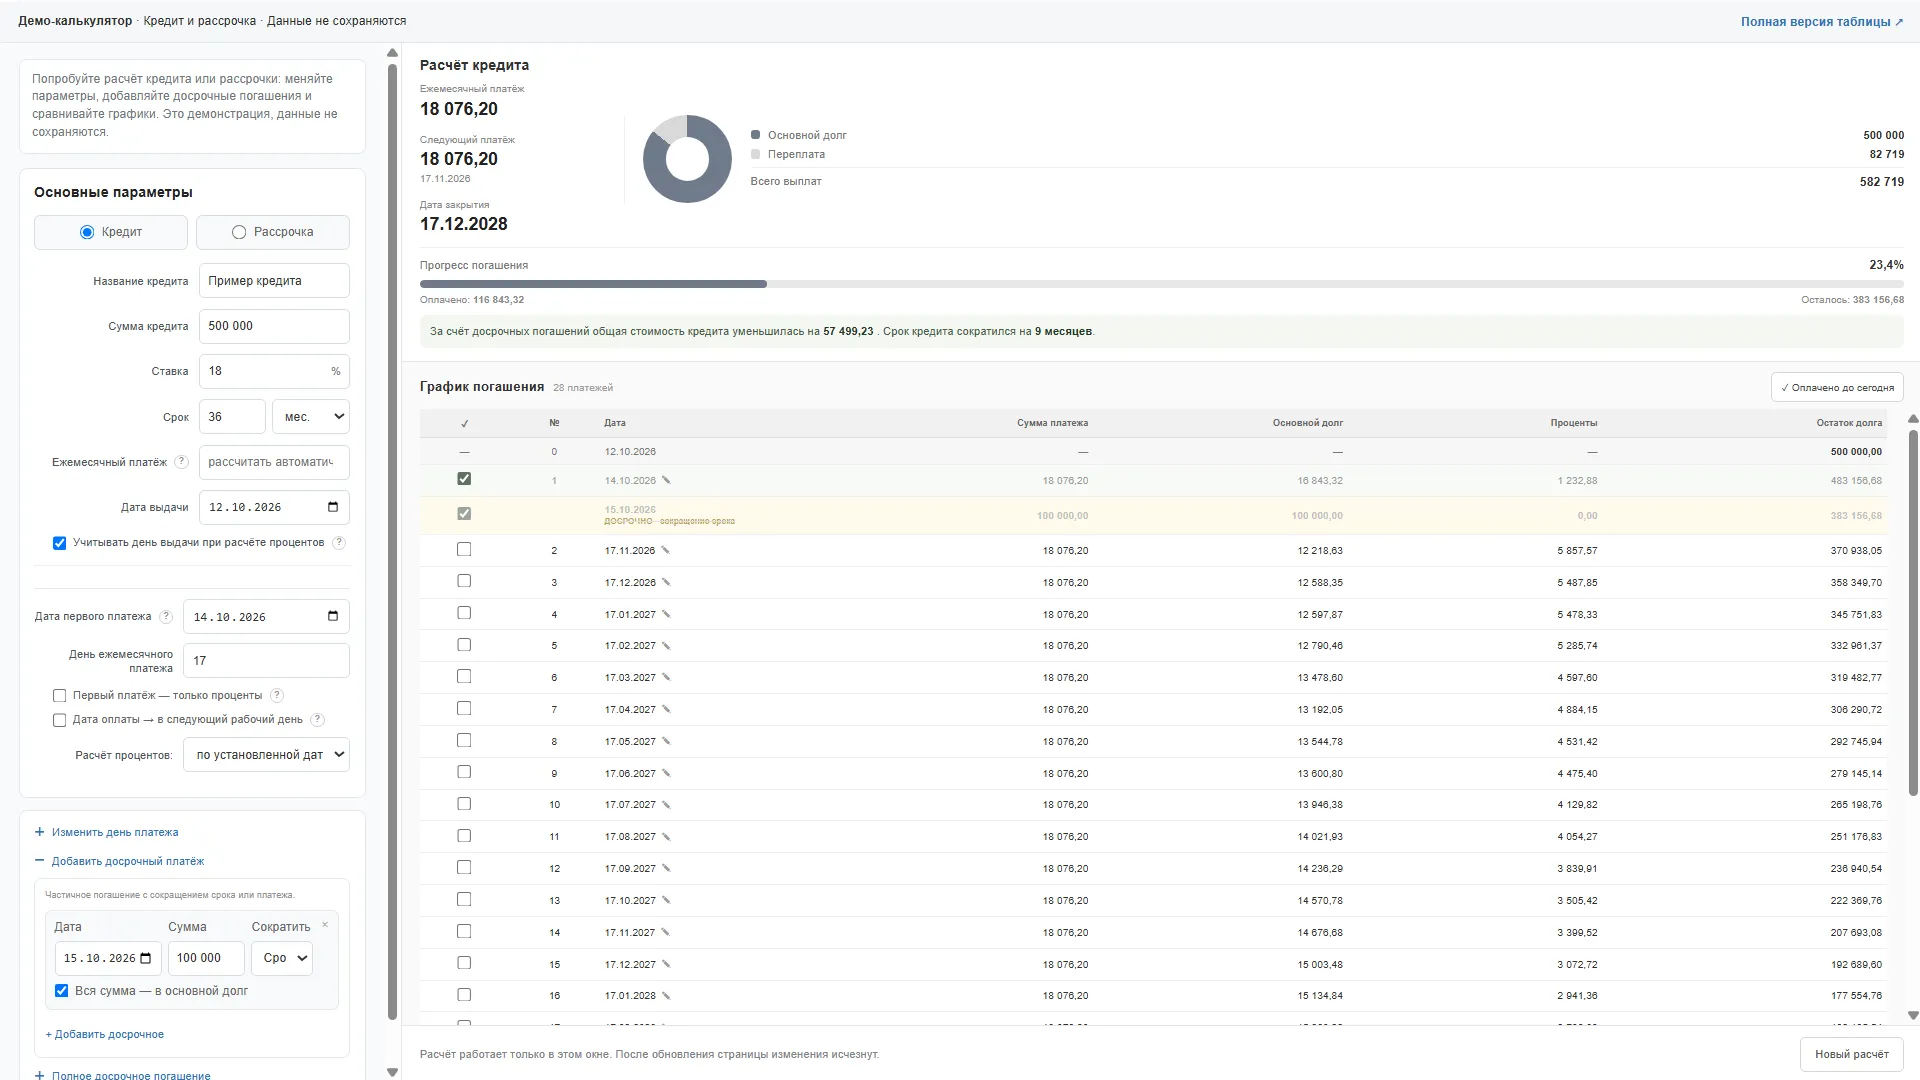
Task: Open calendar picker for Дата выдачи
Action: pos(333,508)
